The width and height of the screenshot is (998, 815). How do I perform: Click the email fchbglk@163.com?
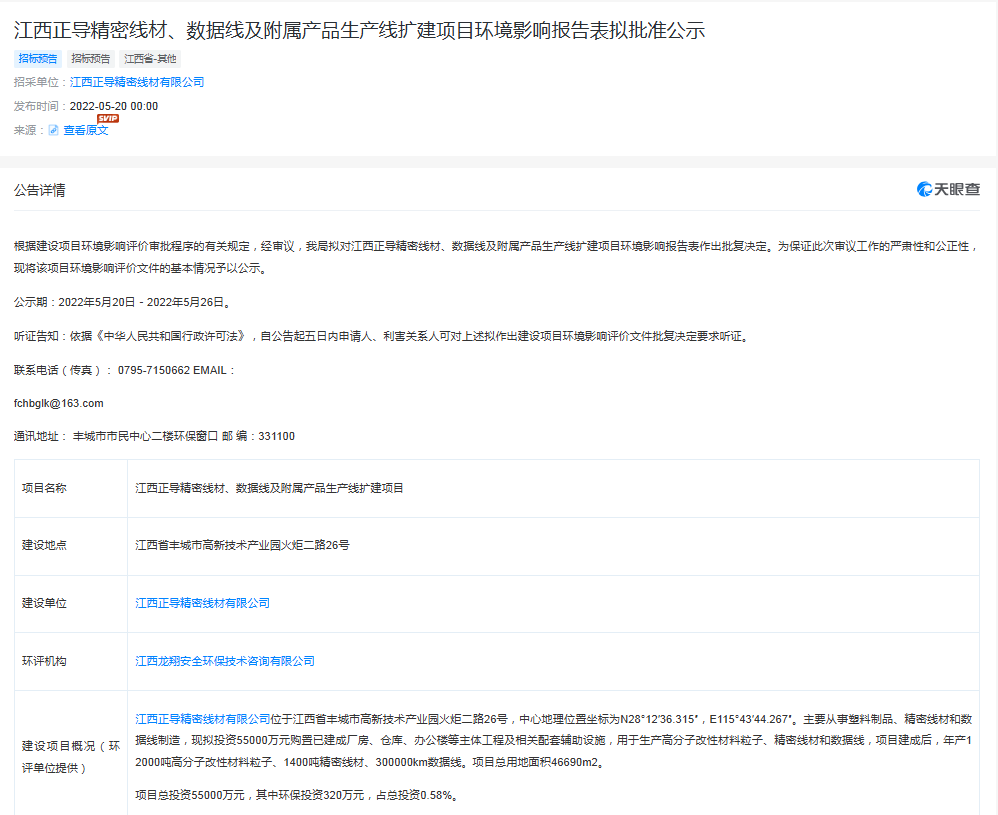59,403
